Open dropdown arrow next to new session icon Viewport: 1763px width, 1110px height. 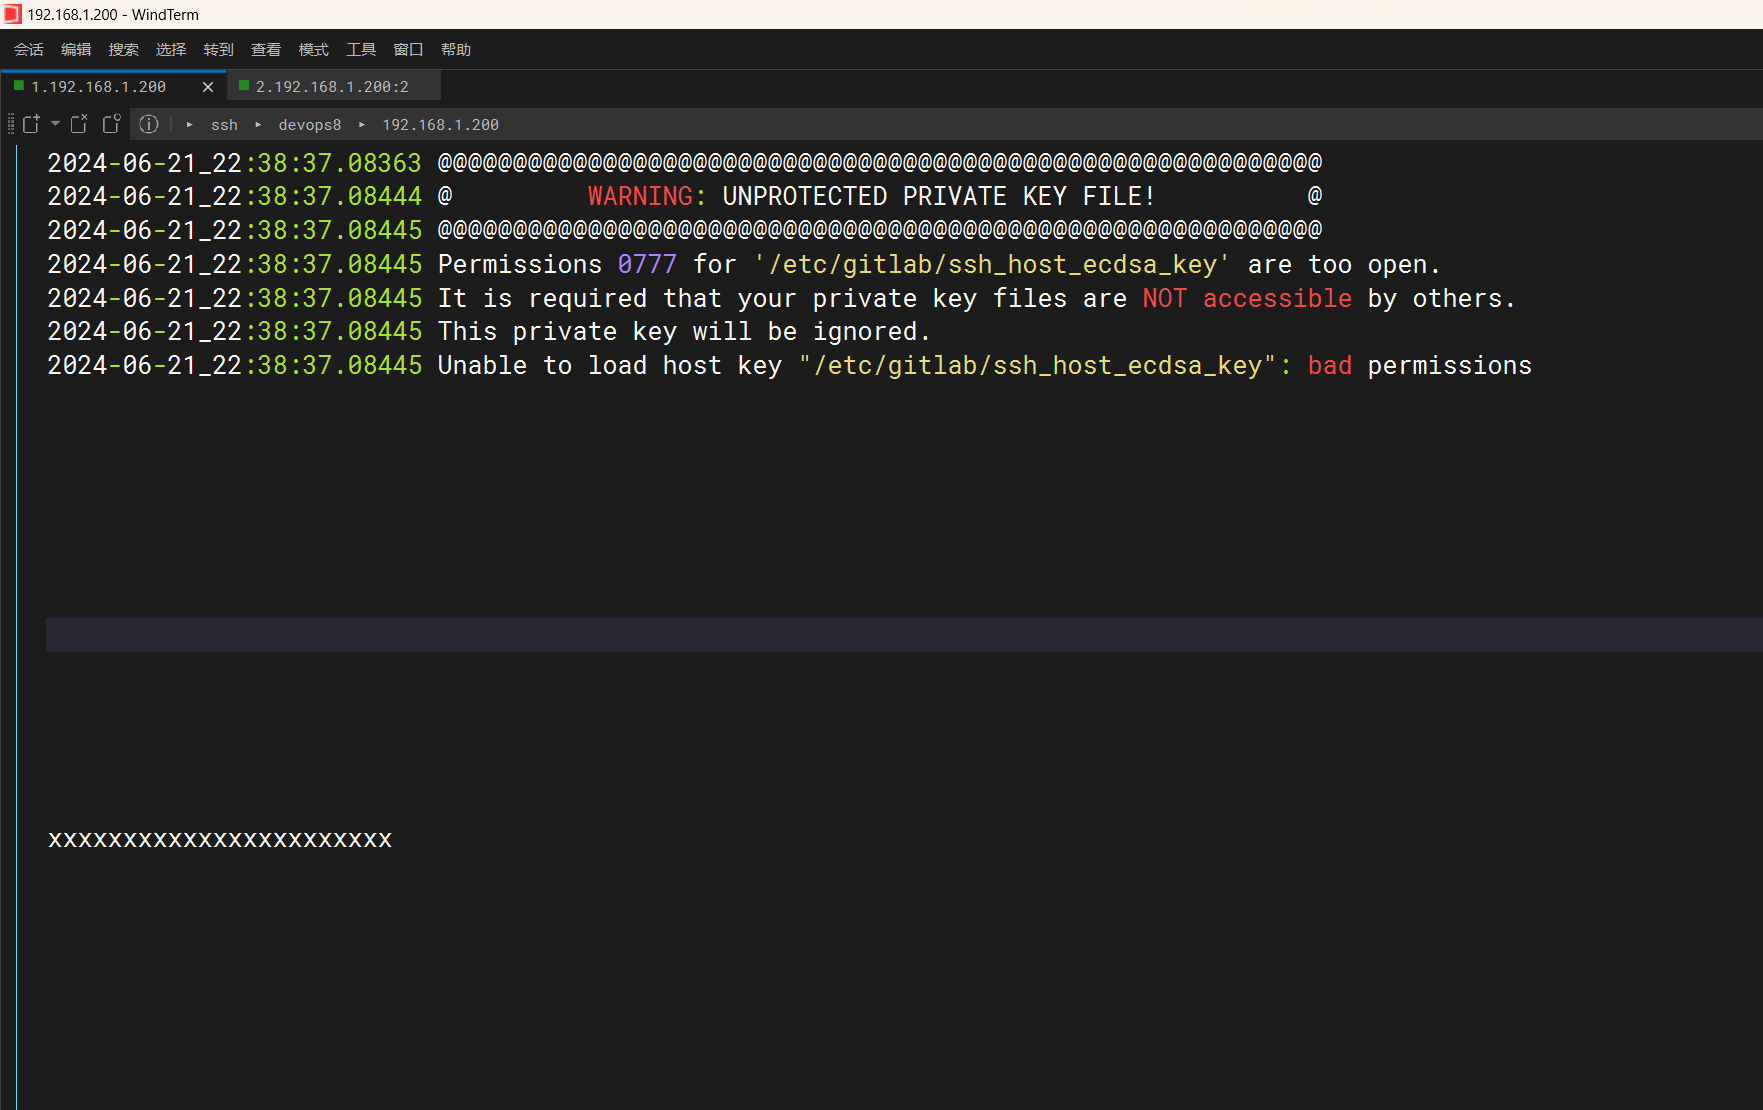[55, 124]
